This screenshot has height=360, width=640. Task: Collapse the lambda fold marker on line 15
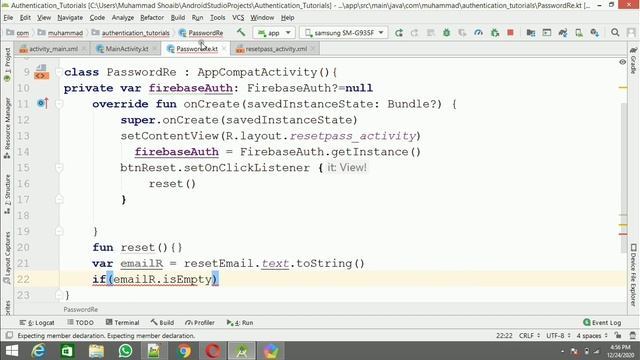59,167
